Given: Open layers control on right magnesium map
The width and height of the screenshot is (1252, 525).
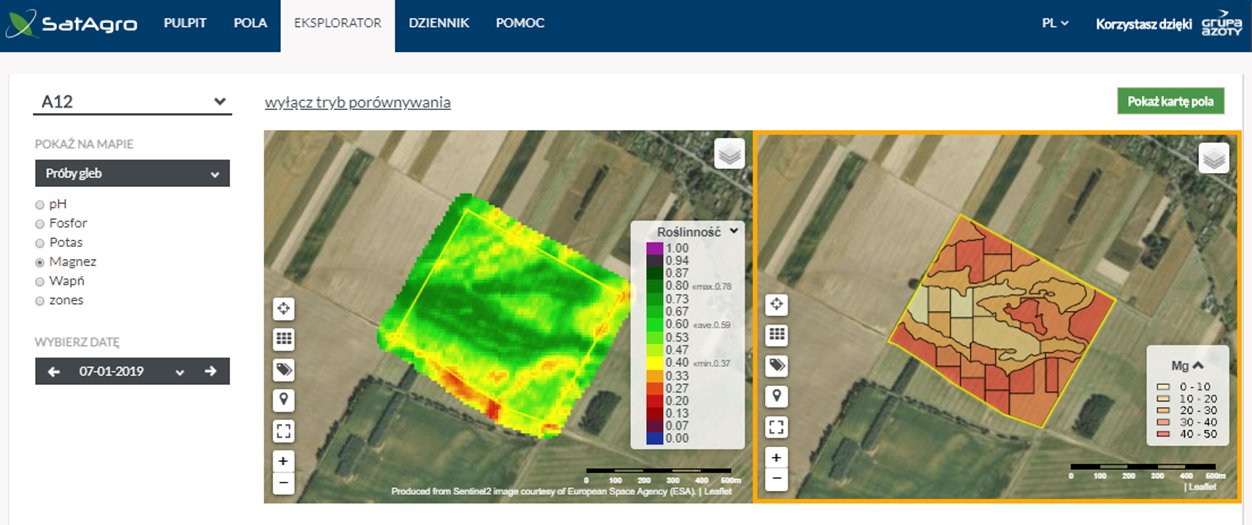Looking at the screenshot, I should (1213, 158).
